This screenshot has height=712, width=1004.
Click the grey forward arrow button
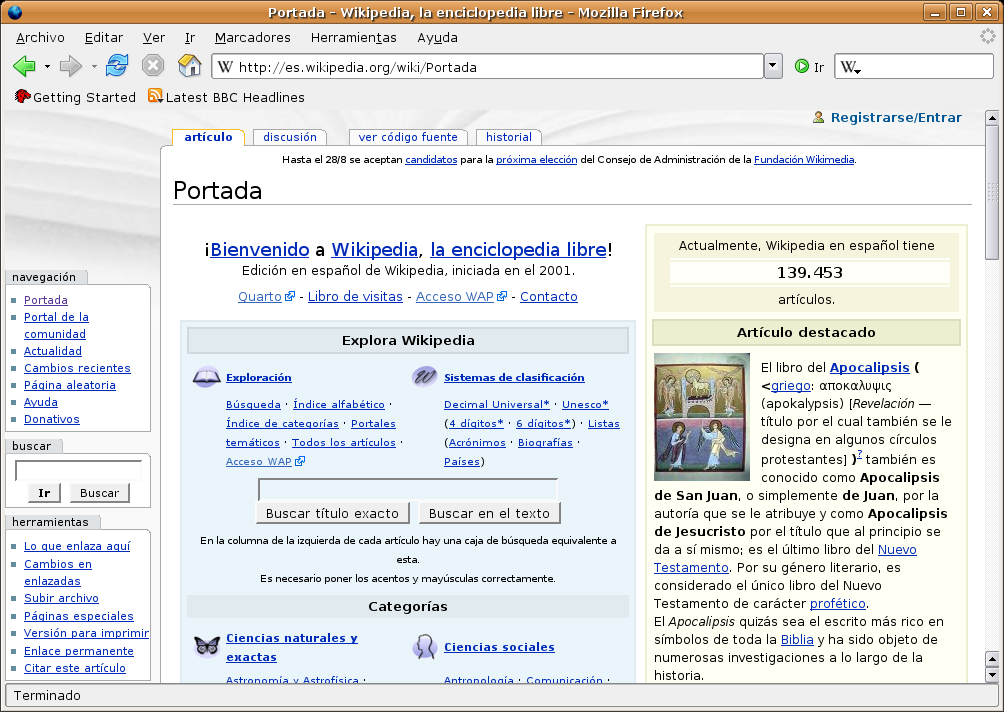click(x=70, y=66)
